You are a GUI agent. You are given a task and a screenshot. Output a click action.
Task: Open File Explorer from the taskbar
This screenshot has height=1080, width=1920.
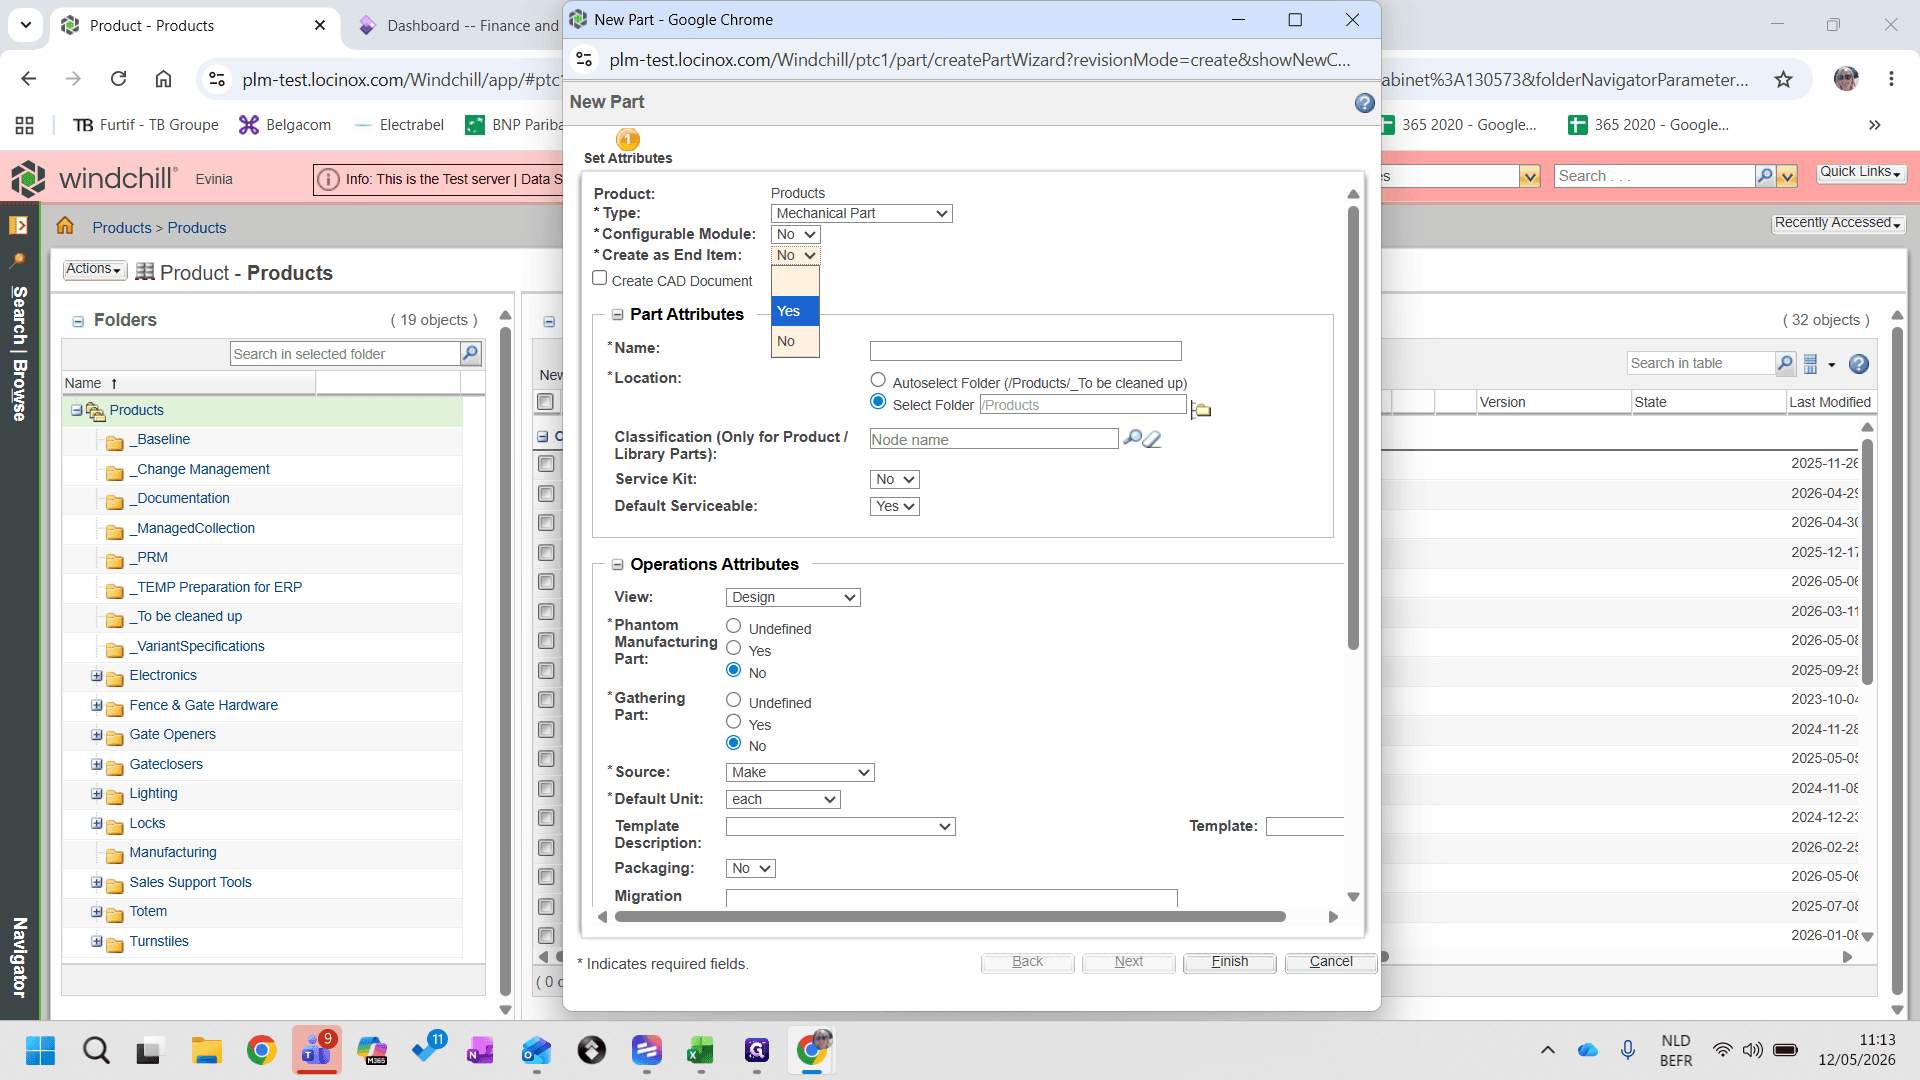tap(206, 1050)
